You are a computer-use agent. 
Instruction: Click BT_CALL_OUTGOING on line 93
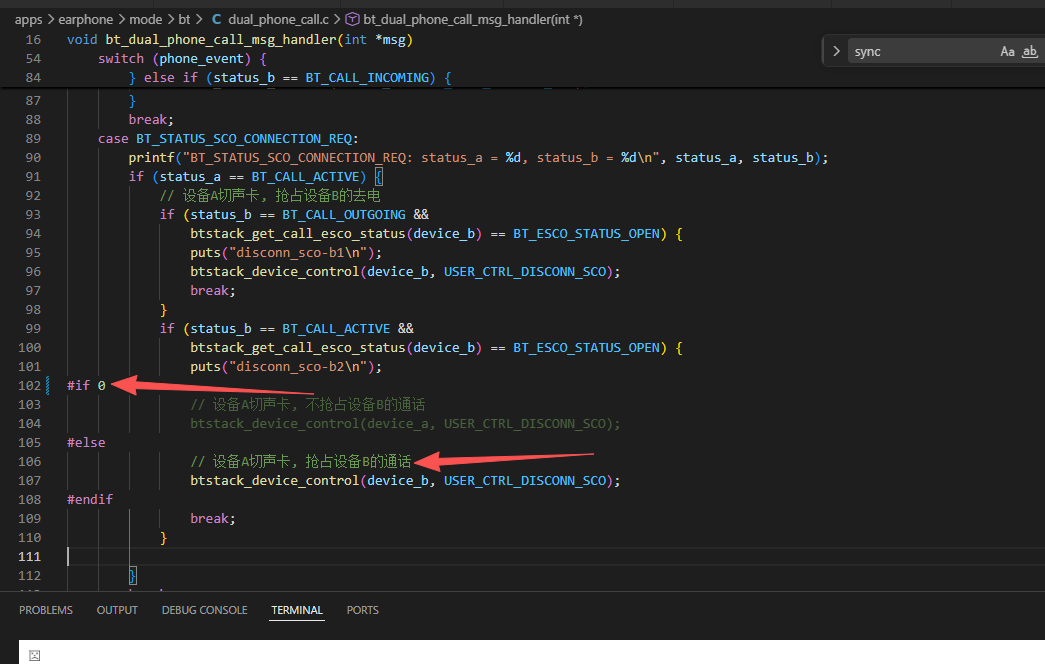pyautogui.click(x=344, y=215)
